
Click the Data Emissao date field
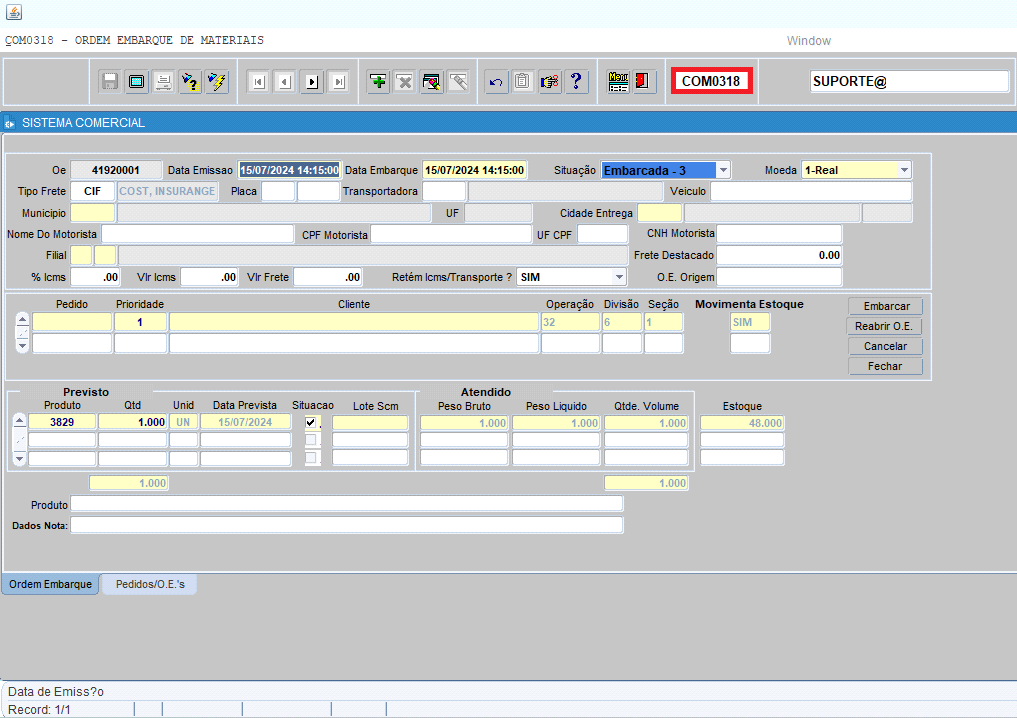tap(289, 170)
